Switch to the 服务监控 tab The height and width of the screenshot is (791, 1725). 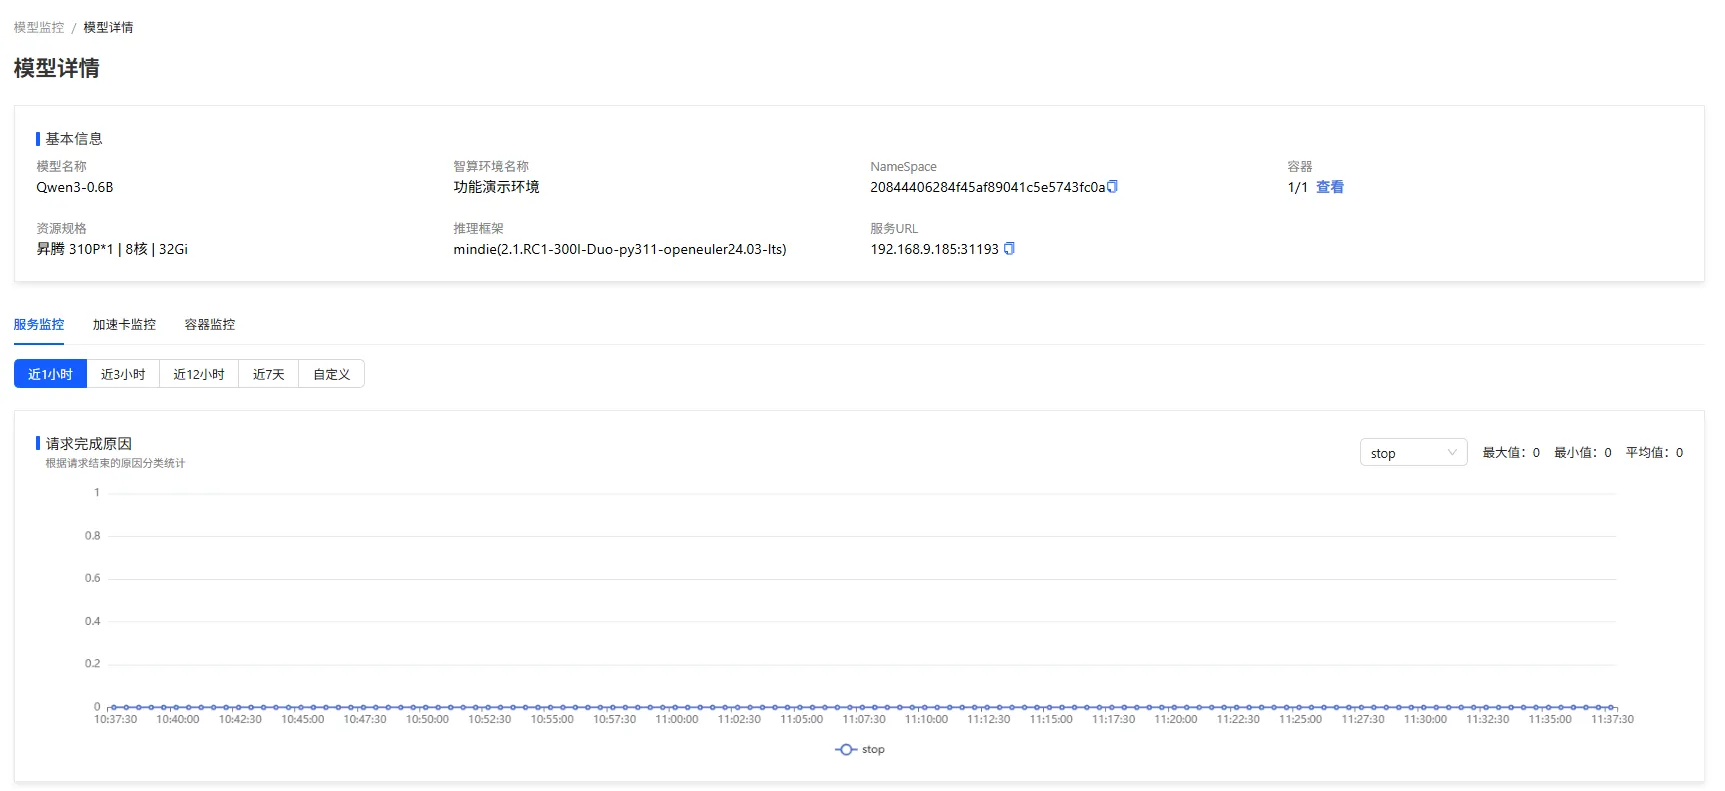coord(39,324)
